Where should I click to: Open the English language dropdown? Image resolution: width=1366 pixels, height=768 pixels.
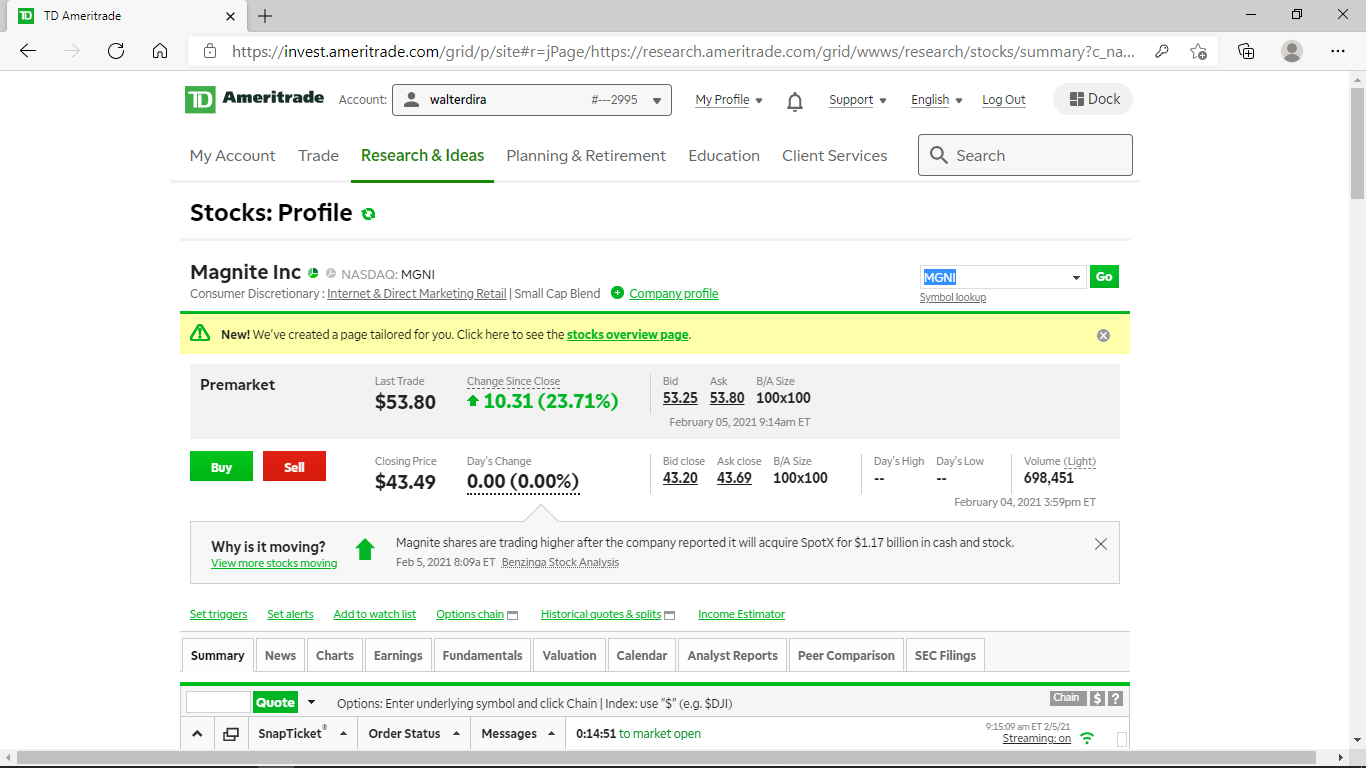[x=937, y=100]
